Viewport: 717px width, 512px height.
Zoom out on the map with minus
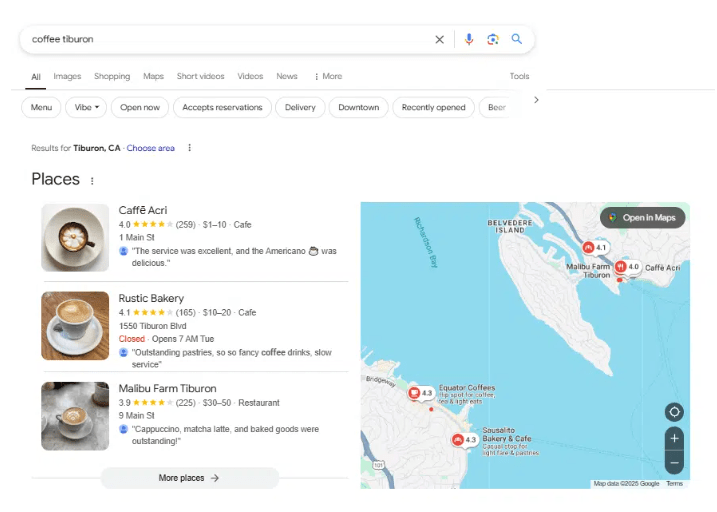674,463
